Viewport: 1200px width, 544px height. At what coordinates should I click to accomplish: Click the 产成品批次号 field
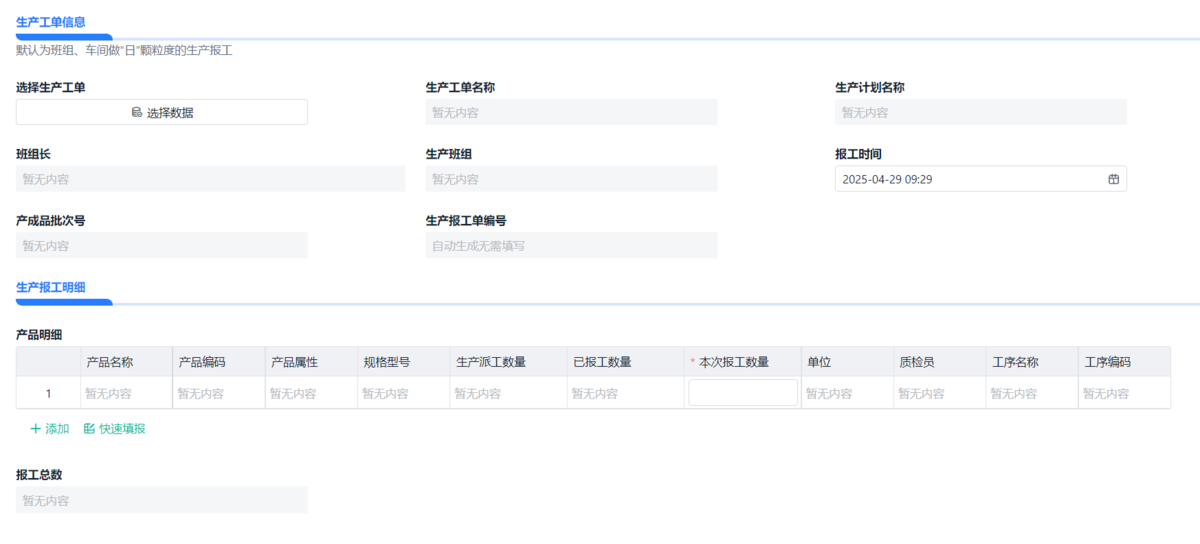coord(162,245)
